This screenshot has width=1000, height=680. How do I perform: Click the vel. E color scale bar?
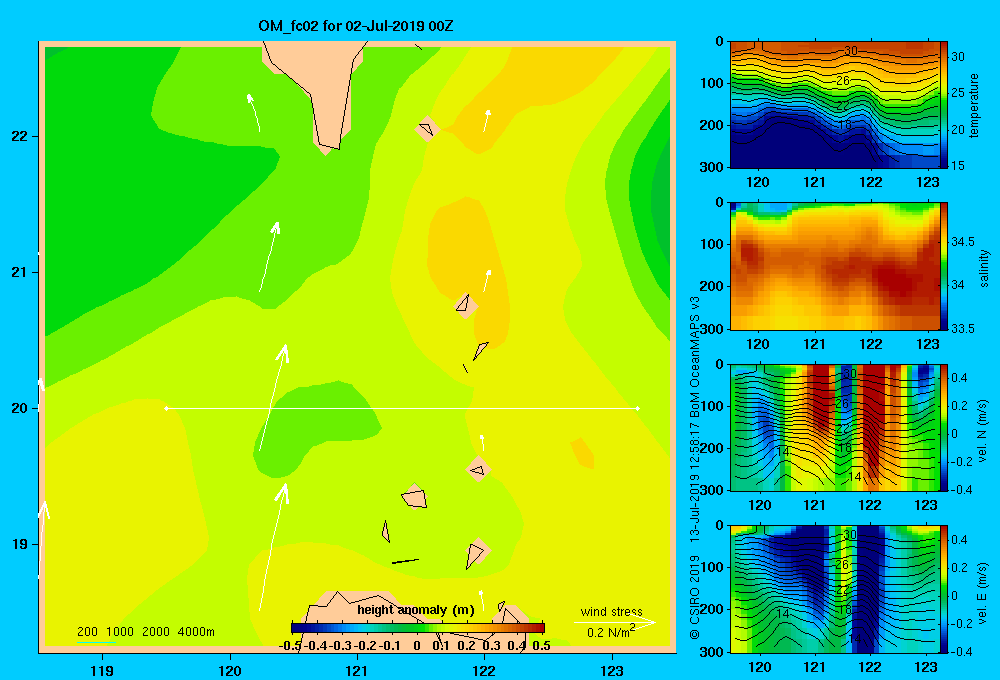(x=944, y=589)
